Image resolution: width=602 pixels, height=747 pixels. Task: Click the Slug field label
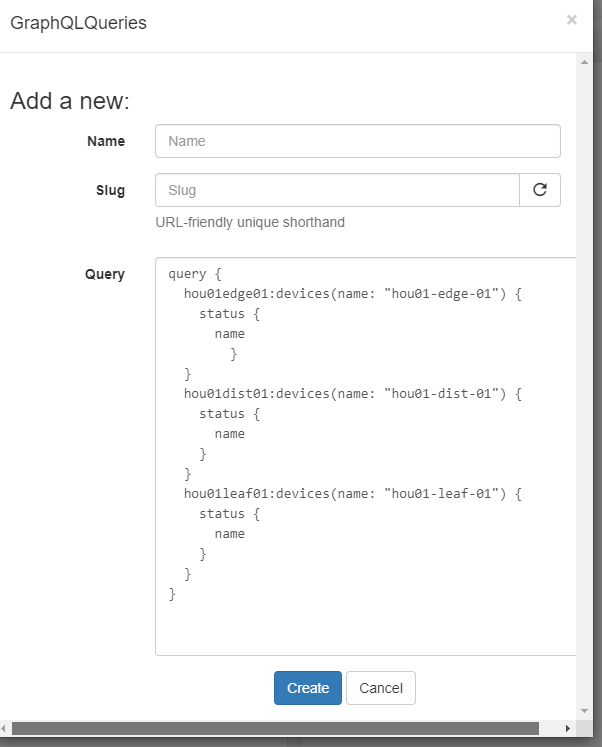click(x=109, y=190)
